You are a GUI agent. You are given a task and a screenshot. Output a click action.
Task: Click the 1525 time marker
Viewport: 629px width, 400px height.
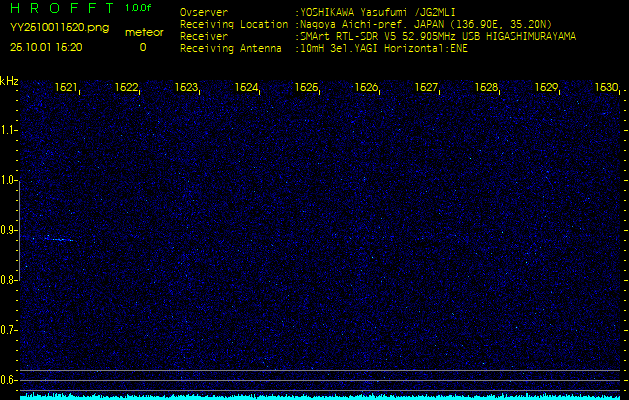[x=306, y=88]
